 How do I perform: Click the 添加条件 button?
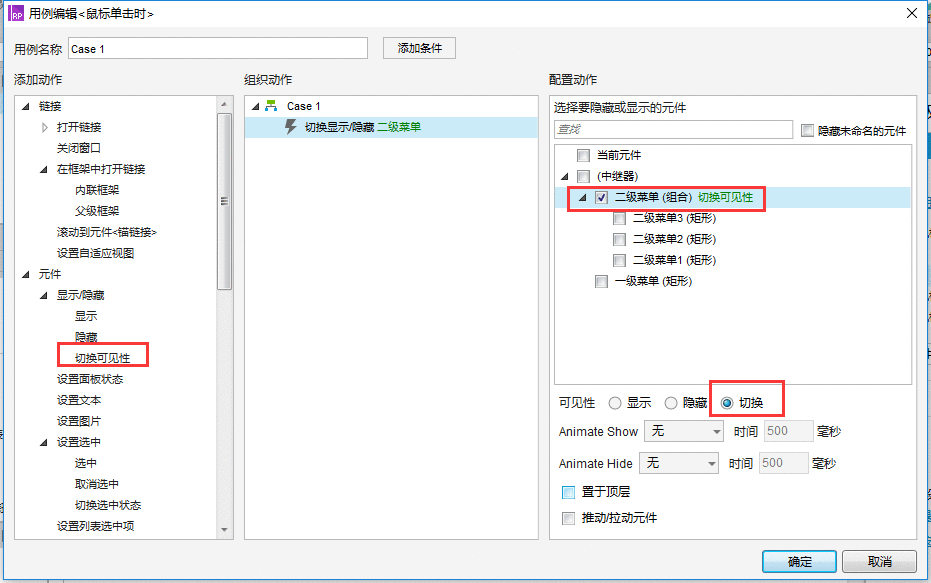(419, 48)
